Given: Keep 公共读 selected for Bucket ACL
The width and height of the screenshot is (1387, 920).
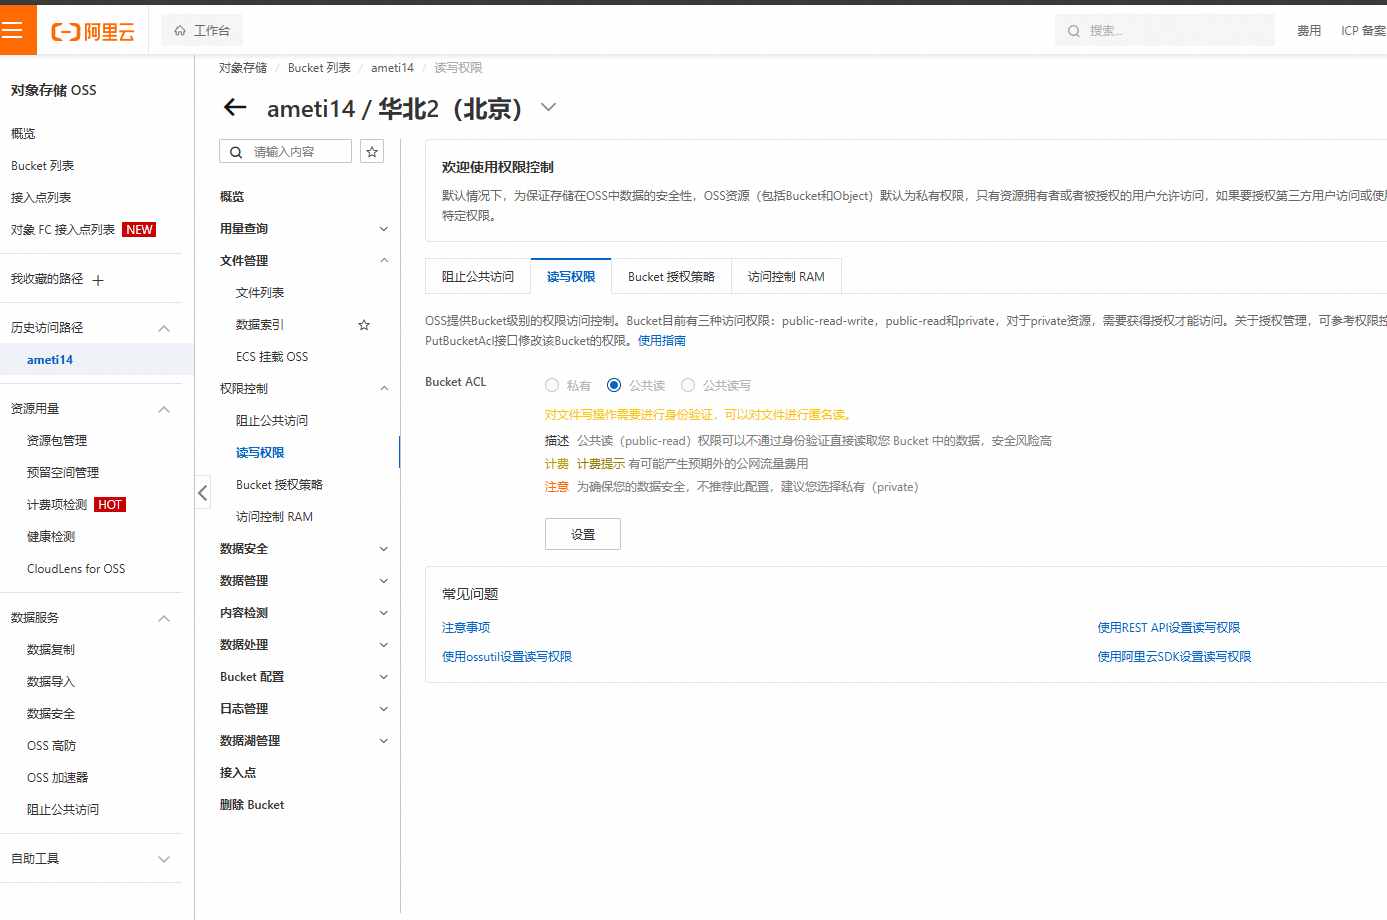Looking at the screenshot, I should (613, 385).
